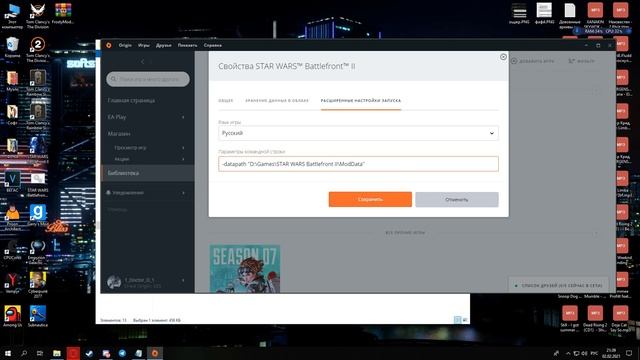This screenshot has width=640, height=360.
Task: Open the notification center icon in the tray
Action: (x=629, y=353)
